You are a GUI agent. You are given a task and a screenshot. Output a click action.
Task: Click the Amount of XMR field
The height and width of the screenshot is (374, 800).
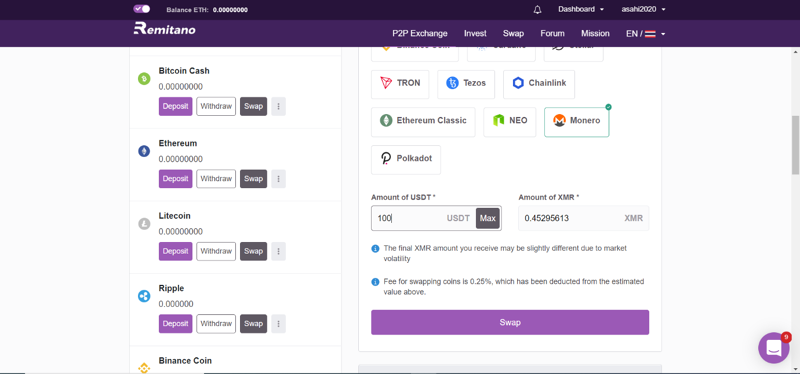click(584, 218)
